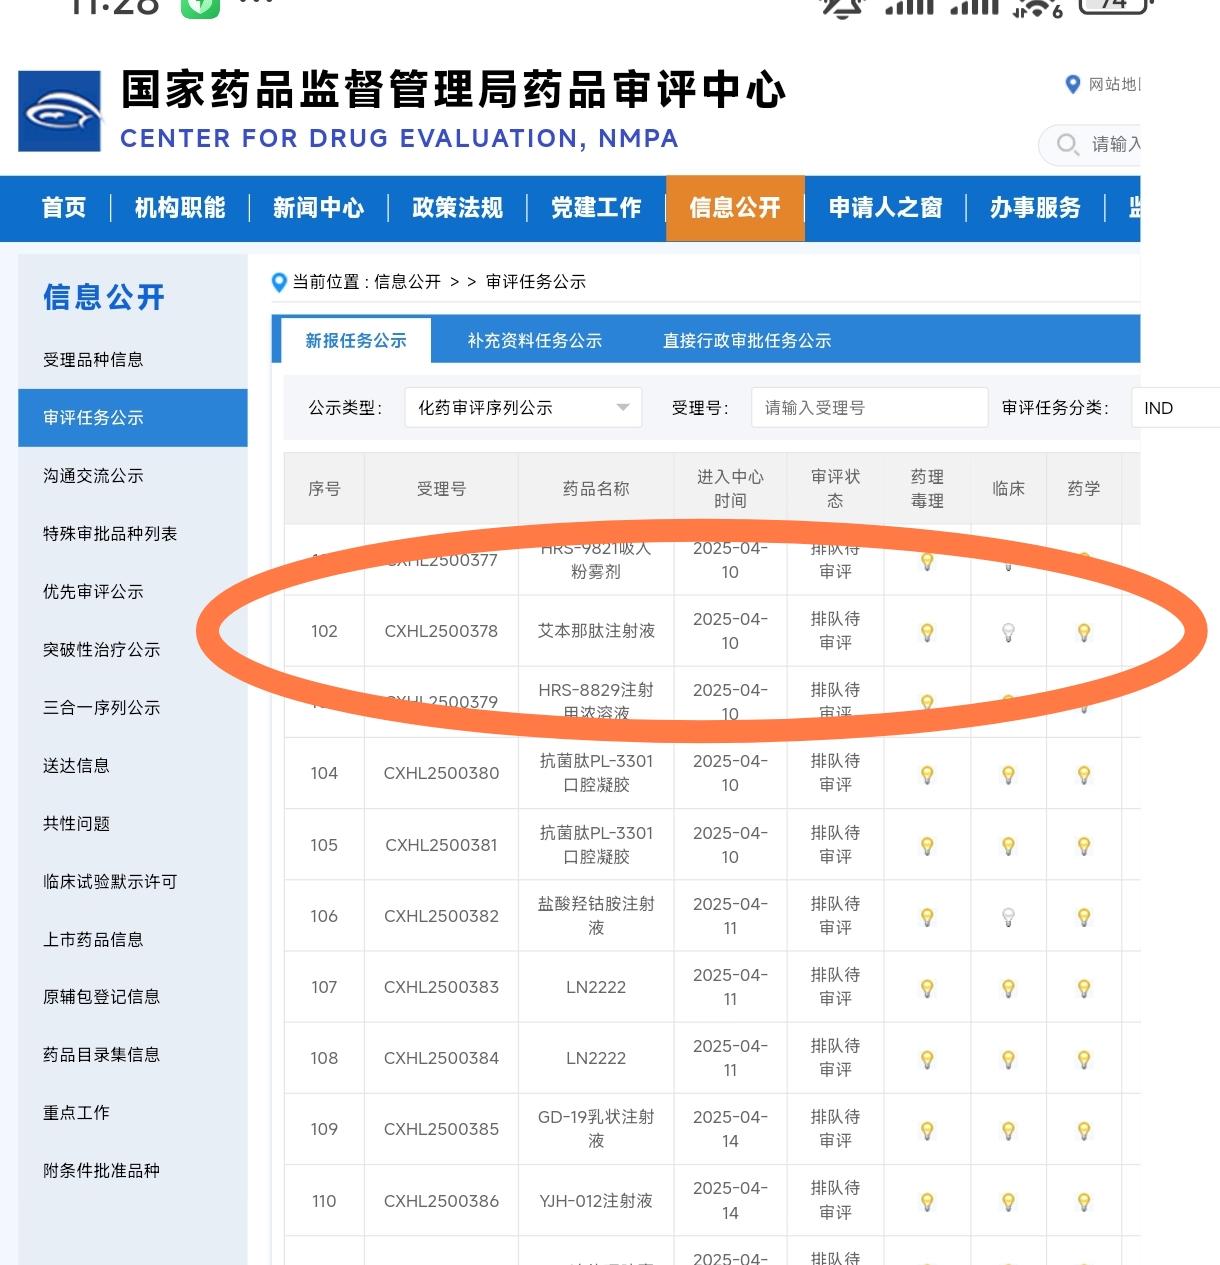Open 党建工作 in the top navigation

coord(596,208)
